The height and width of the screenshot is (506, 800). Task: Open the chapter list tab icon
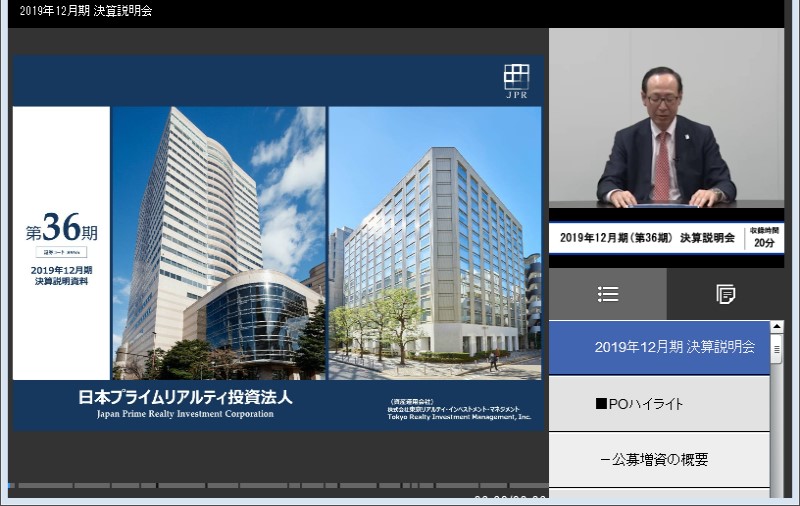click(608, 294)
